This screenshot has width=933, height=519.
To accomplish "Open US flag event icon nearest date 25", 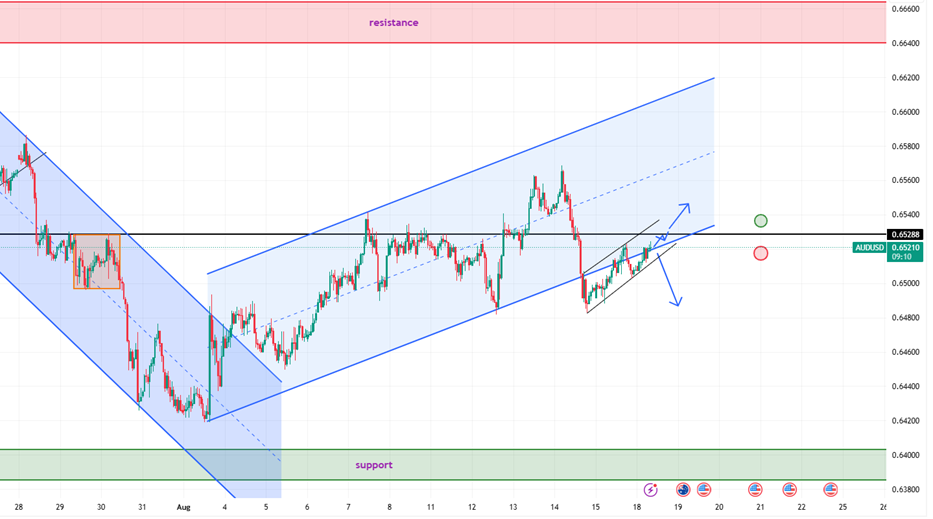I will [831, 490].
